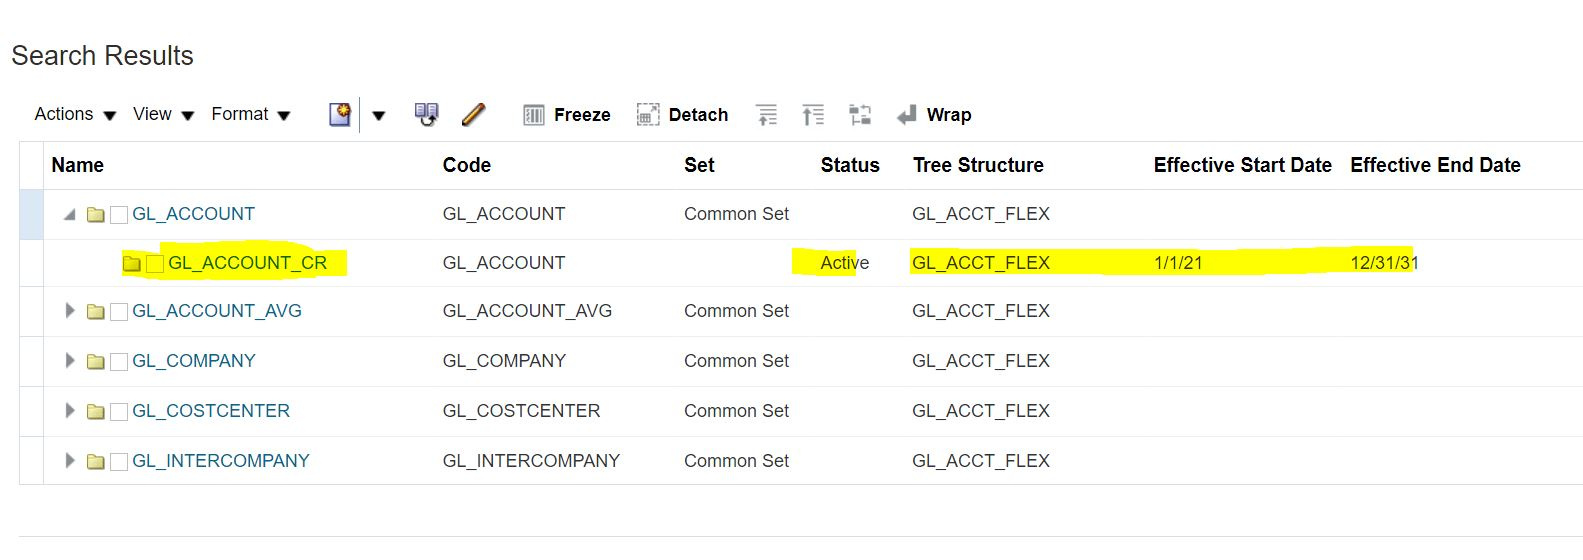Viewport: 1583px width, 560px height.
Task: Toggle Wrap for table text
Action: point(935,115)
